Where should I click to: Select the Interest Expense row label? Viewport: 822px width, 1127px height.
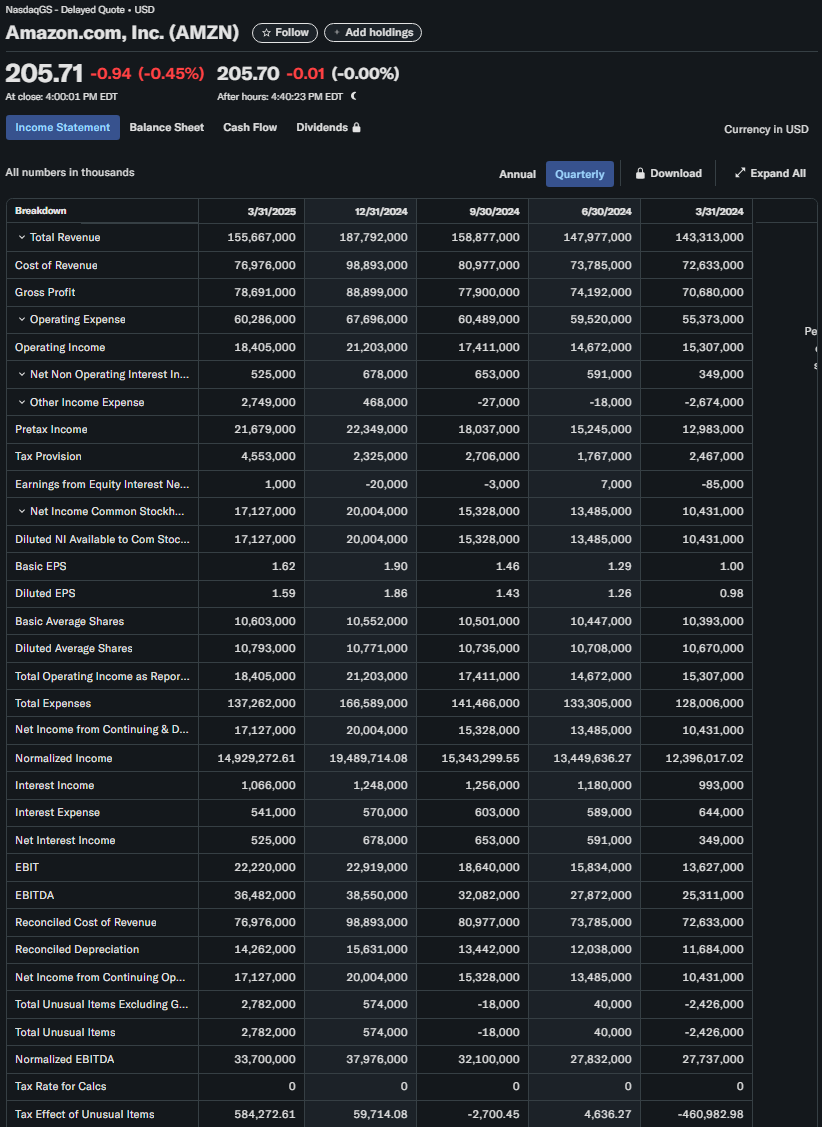pos(57,813)
